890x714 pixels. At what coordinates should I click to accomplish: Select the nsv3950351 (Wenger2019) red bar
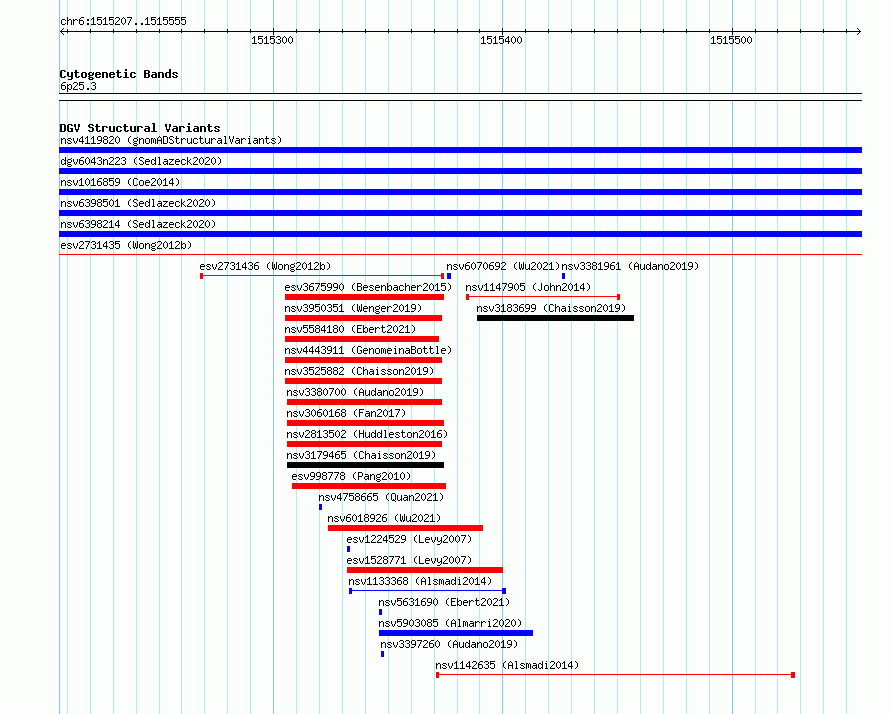pos(363,318)
